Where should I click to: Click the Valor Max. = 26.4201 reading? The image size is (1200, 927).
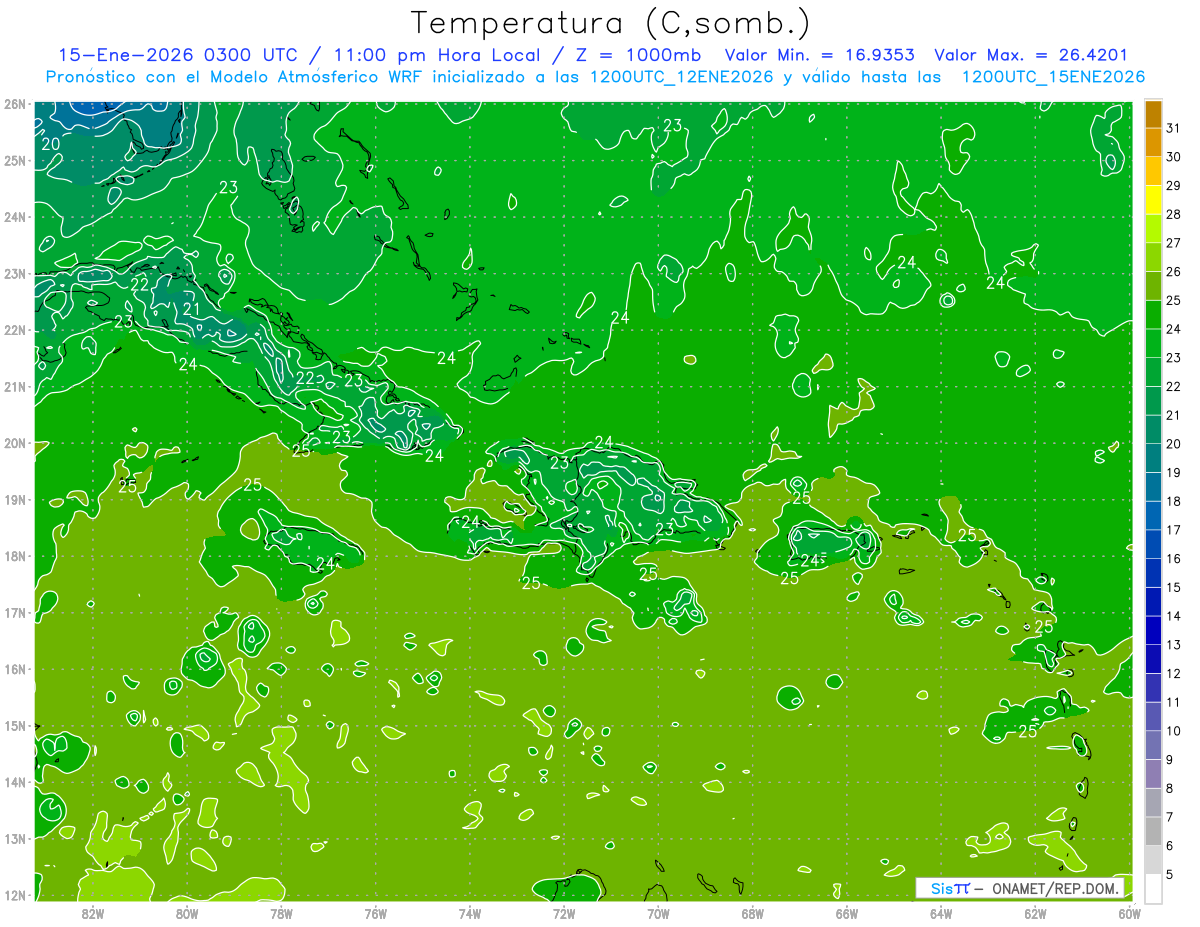coord(1031,55)
